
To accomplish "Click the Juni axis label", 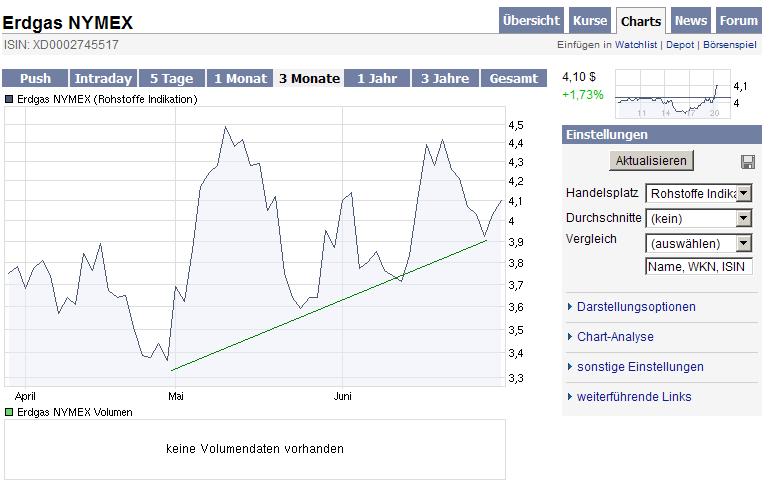I will 342,396.
